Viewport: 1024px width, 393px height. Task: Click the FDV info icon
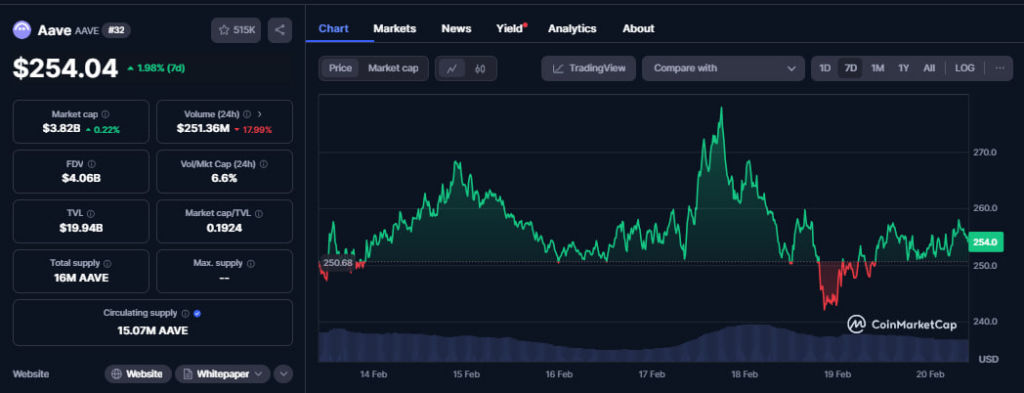[x=91, y=165]
